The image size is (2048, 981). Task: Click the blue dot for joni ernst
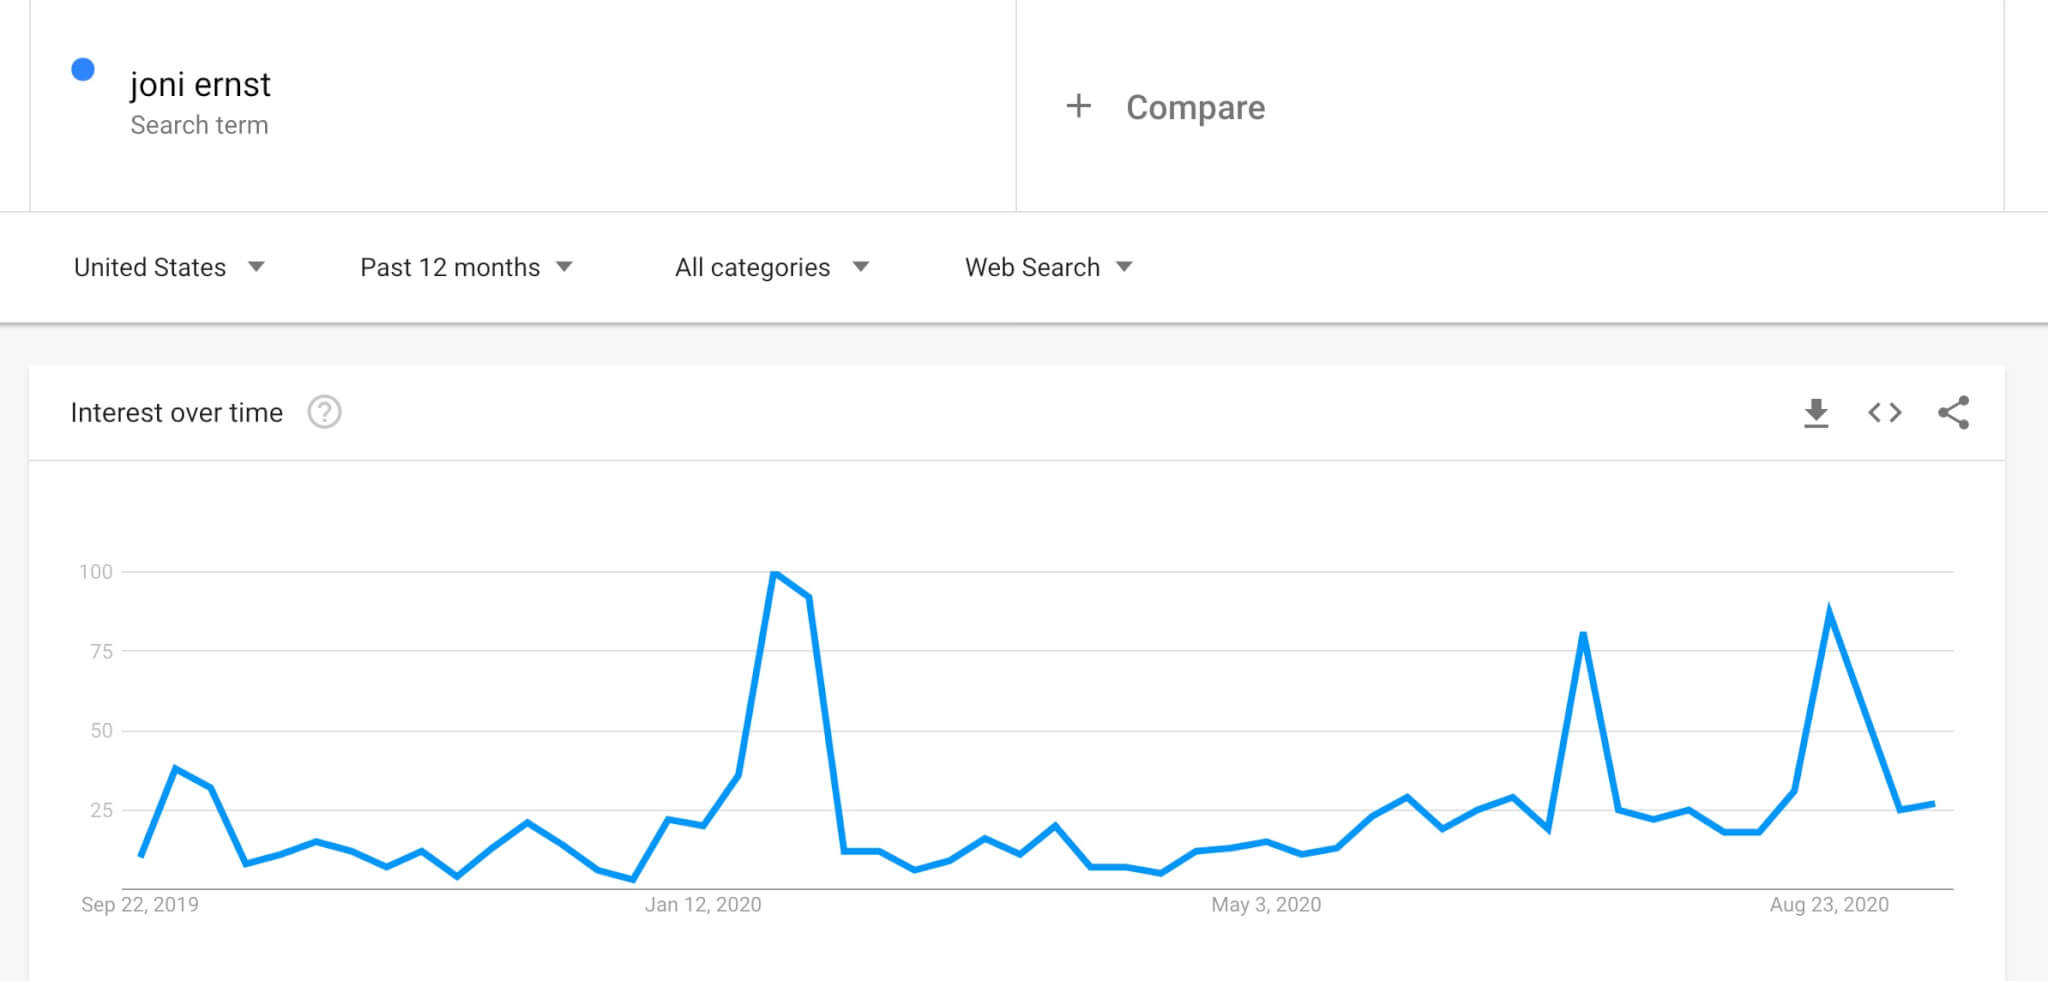83,69
